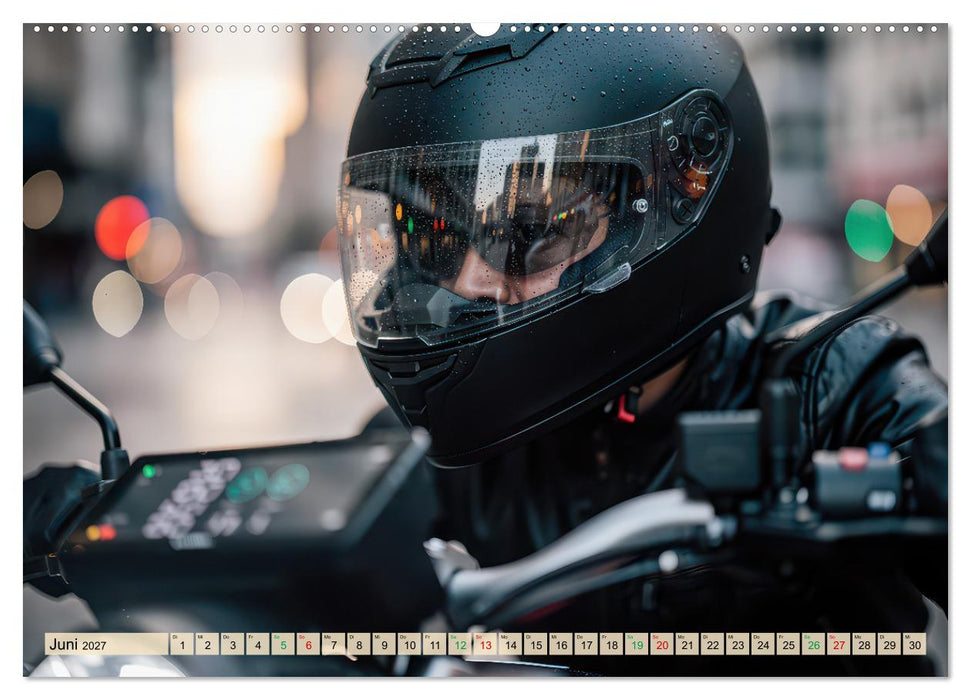Choose day 3 in the calendar strip
The width and height of the screenshot is (971, 700).
click(x=233, y=644)
